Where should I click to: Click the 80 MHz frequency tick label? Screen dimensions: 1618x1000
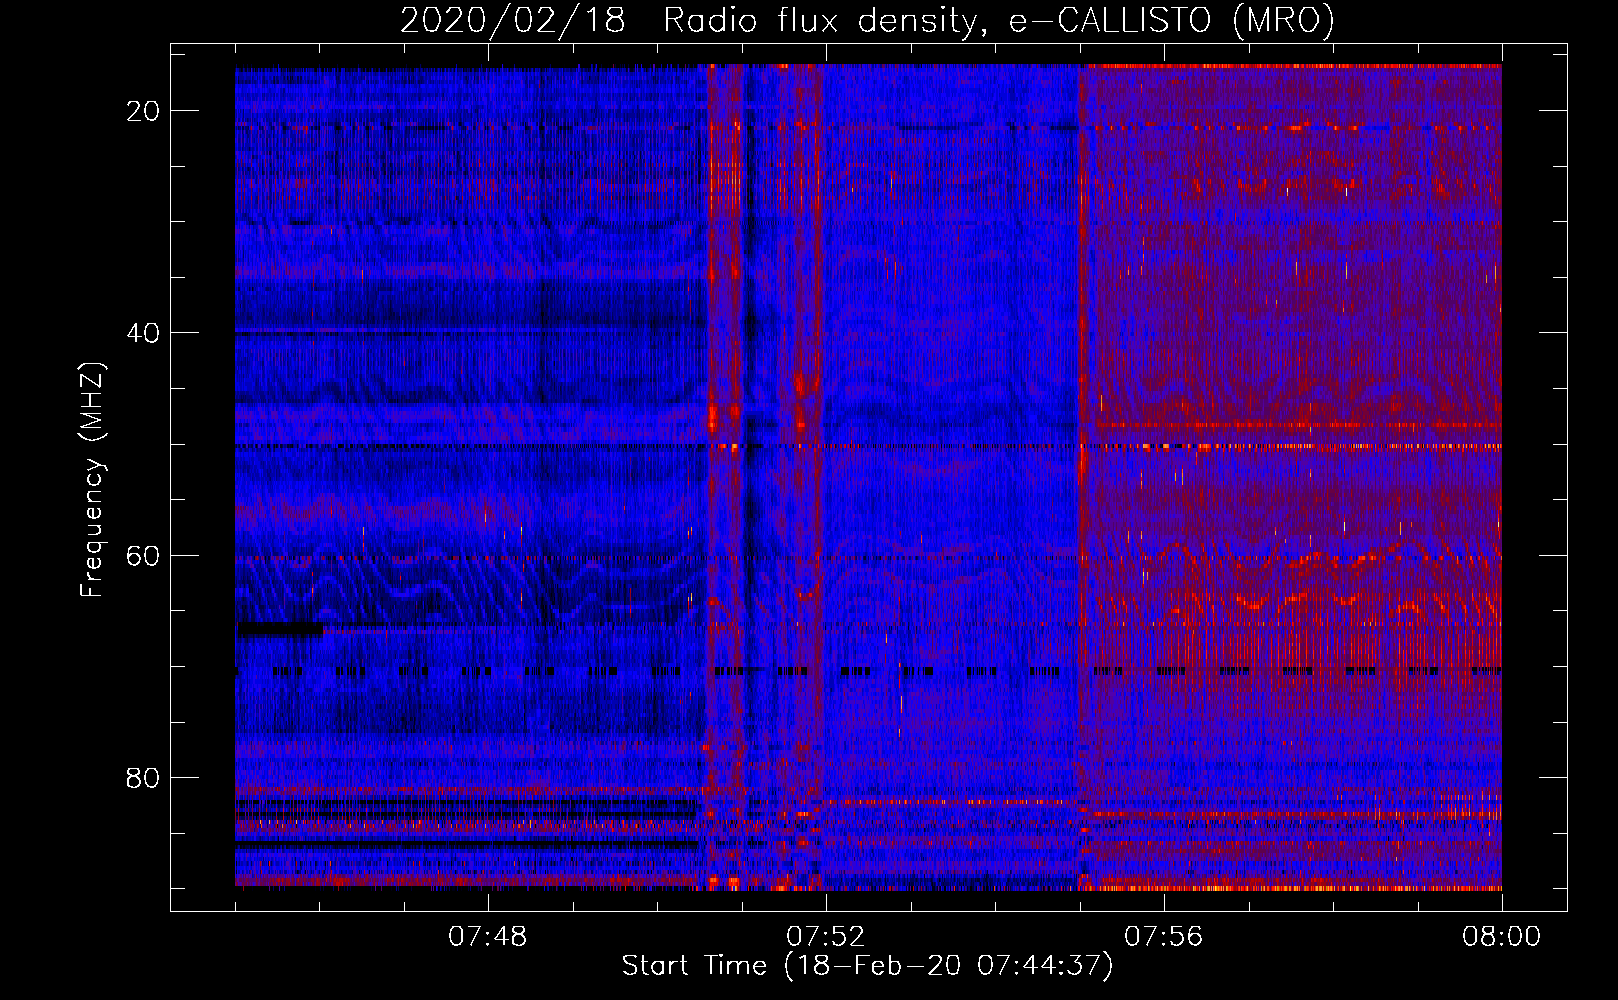pos(143,777)
